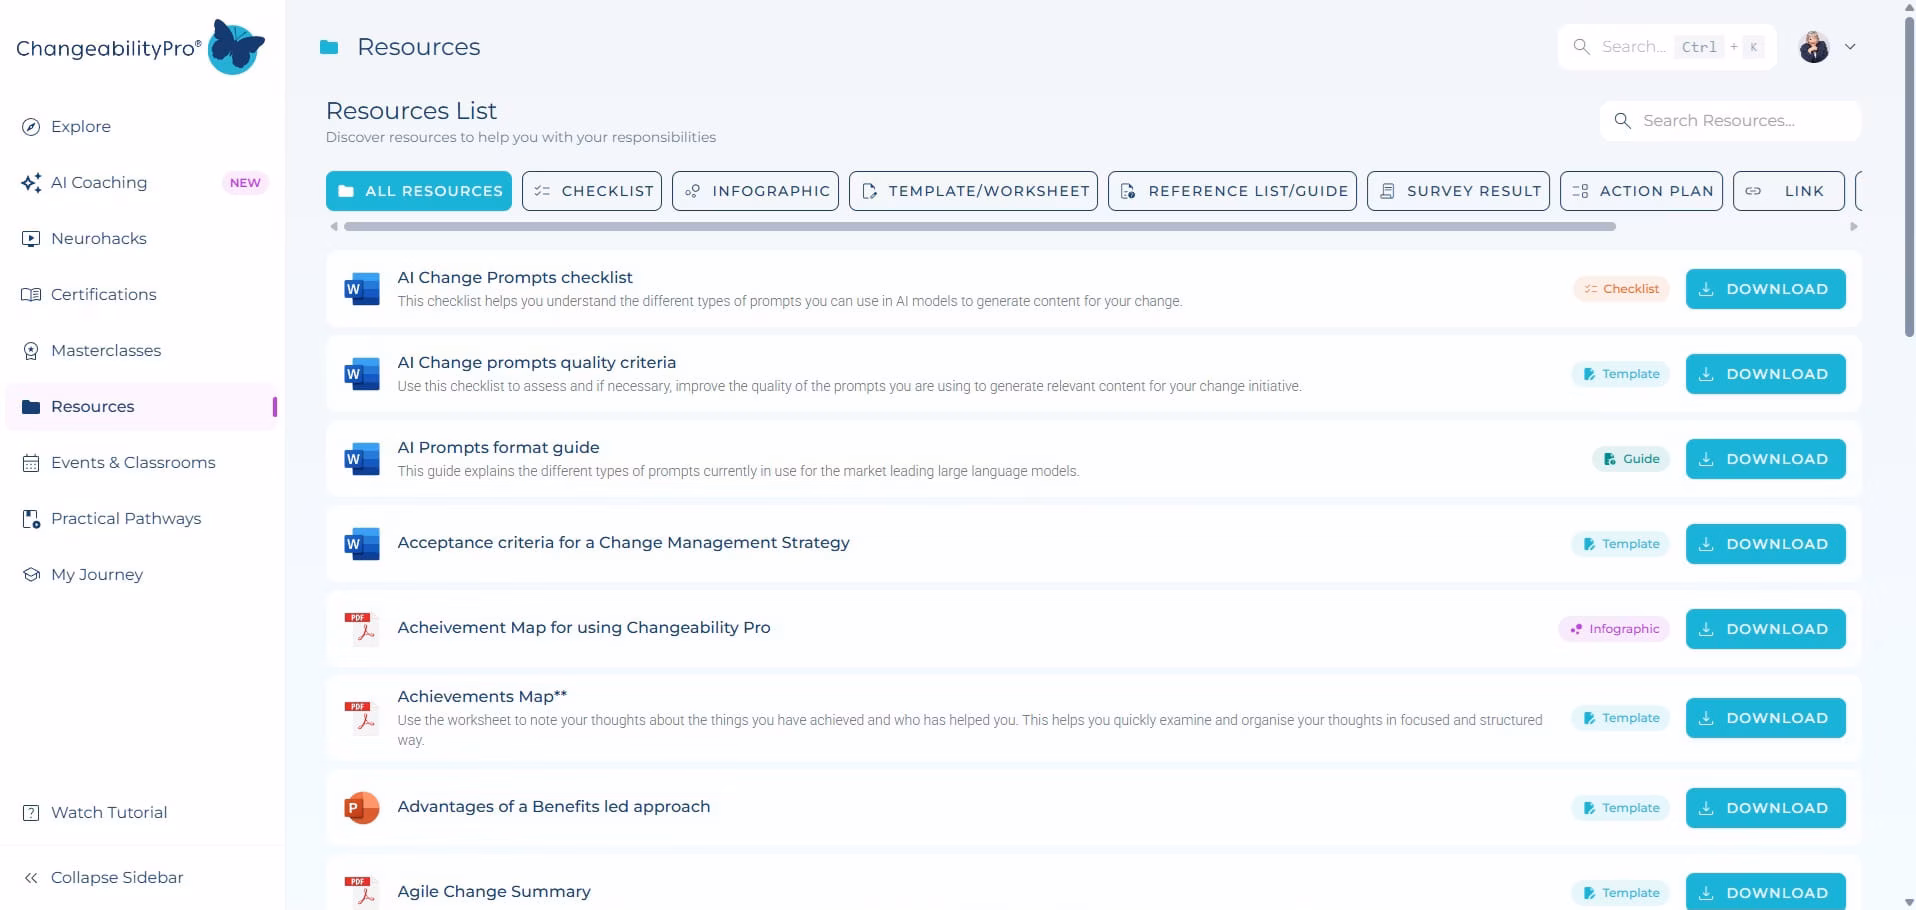Expand the user profile chevron menu
Image resolution: width=1916 pixels, height=910 pixels.
tap(1852, 46)
